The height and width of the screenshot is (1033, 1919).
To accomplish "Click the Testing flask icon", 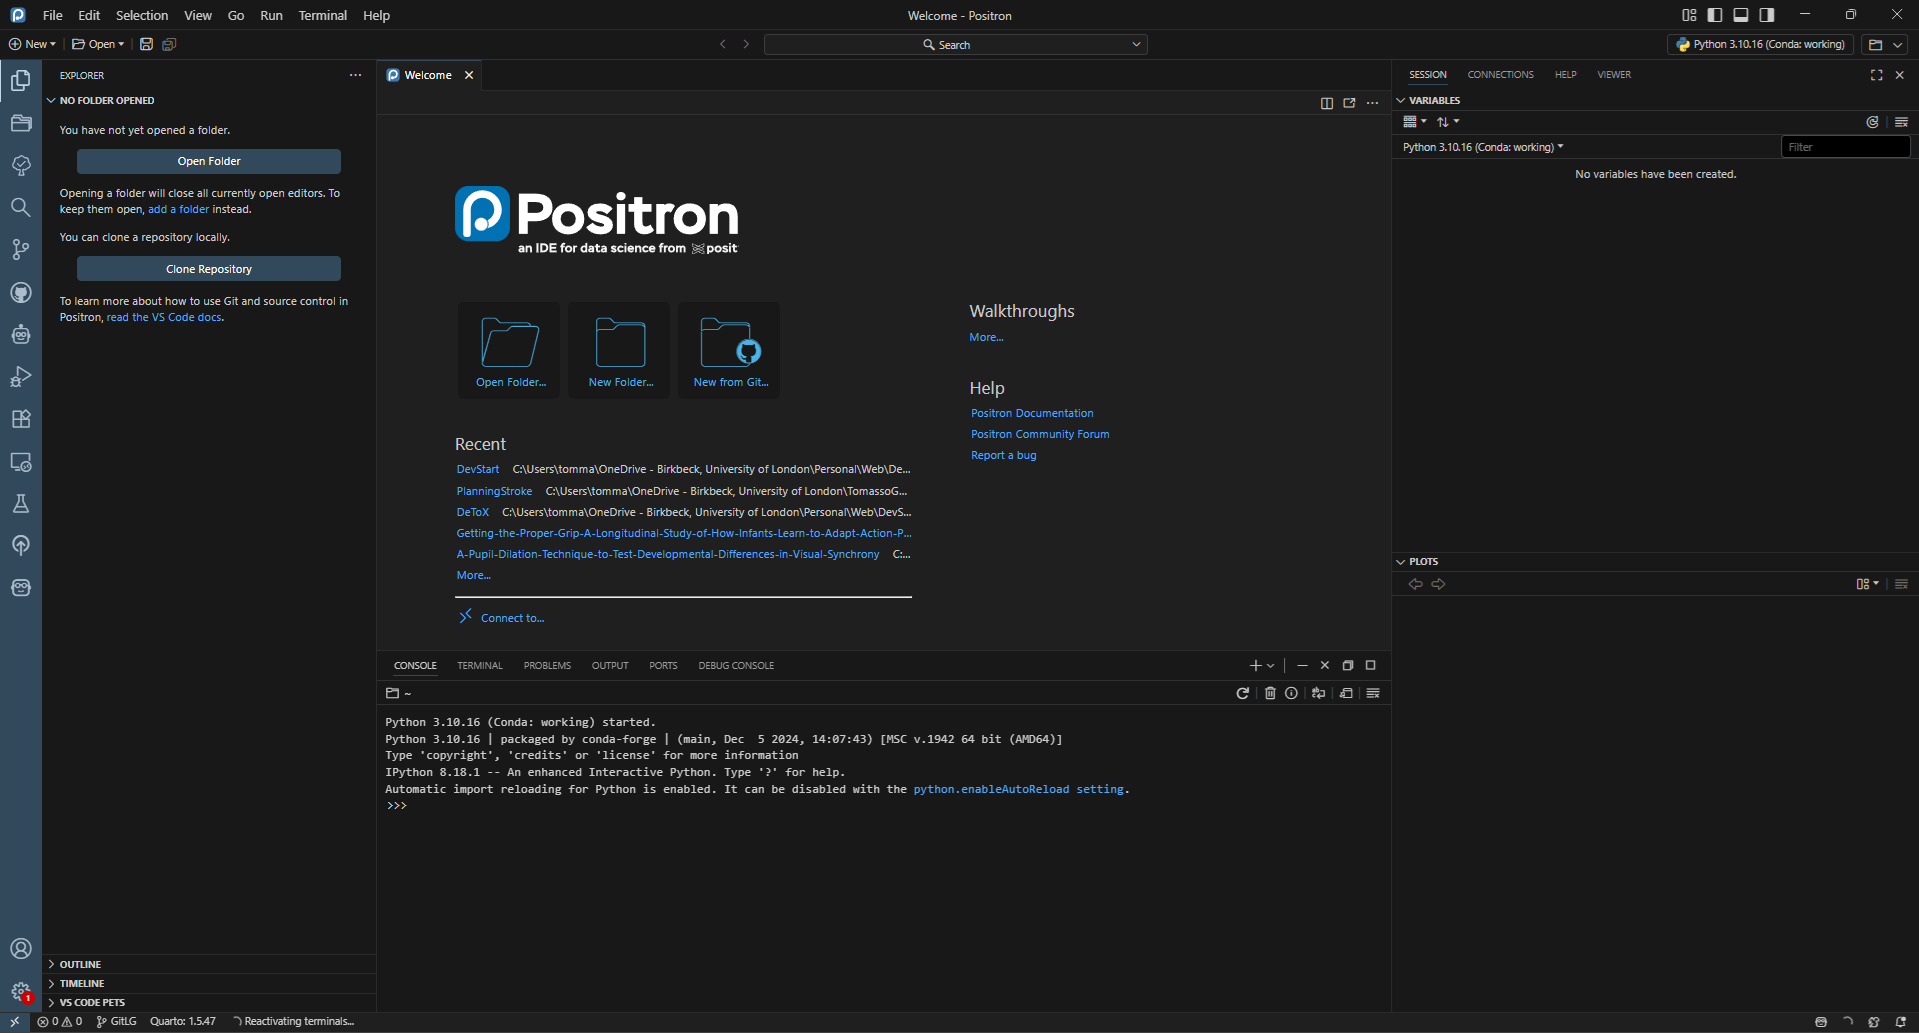I will [x=20, y=503].
